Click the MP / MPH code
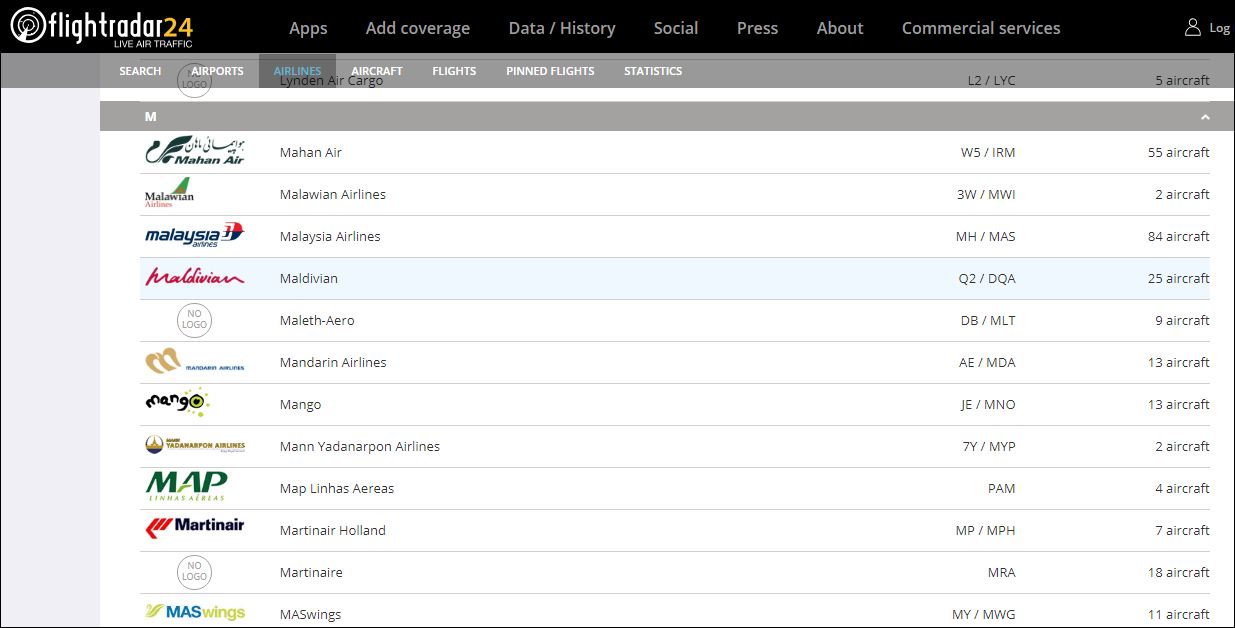This screenshot has height=628, width=1235. [985, 530]
